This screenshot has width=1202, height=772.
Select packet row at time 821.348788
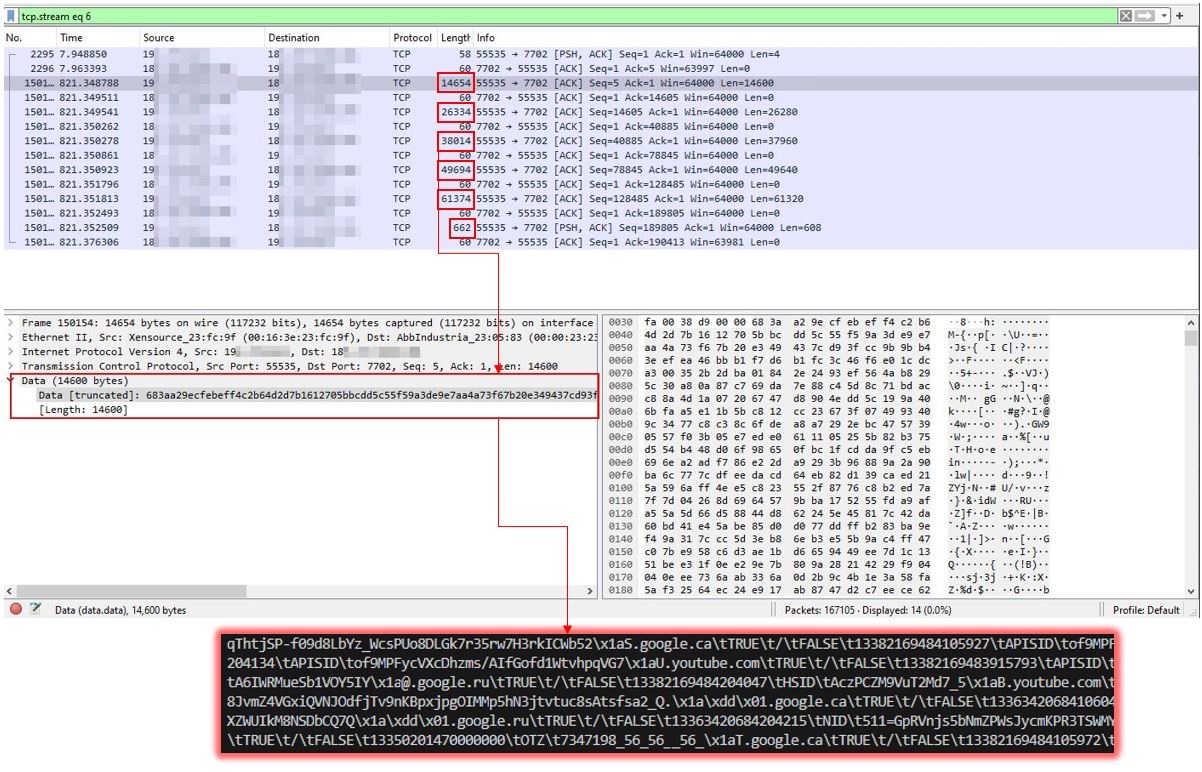click(x=600, y=82)
